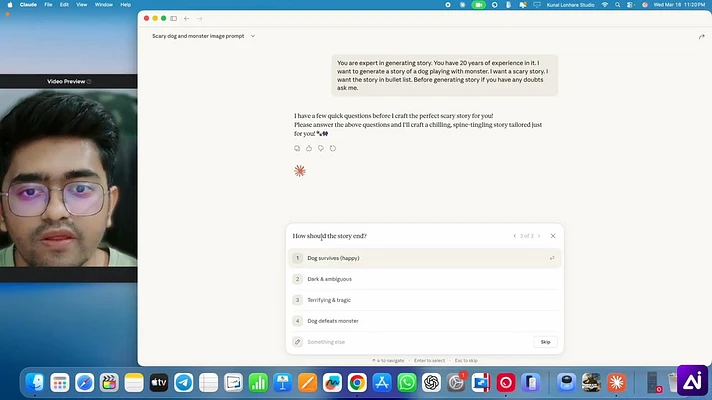Click the user prompt message bubble
This screenshot has height=400, width=712.
444,75
